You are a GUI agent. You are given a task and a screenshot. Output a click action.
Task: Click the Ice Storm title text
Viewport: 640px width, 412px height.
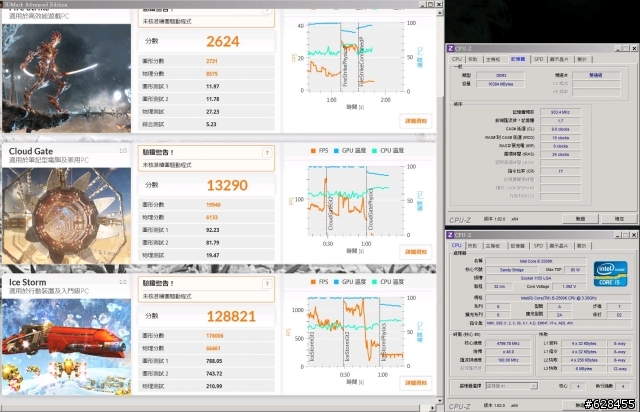[x=27, y=282]
